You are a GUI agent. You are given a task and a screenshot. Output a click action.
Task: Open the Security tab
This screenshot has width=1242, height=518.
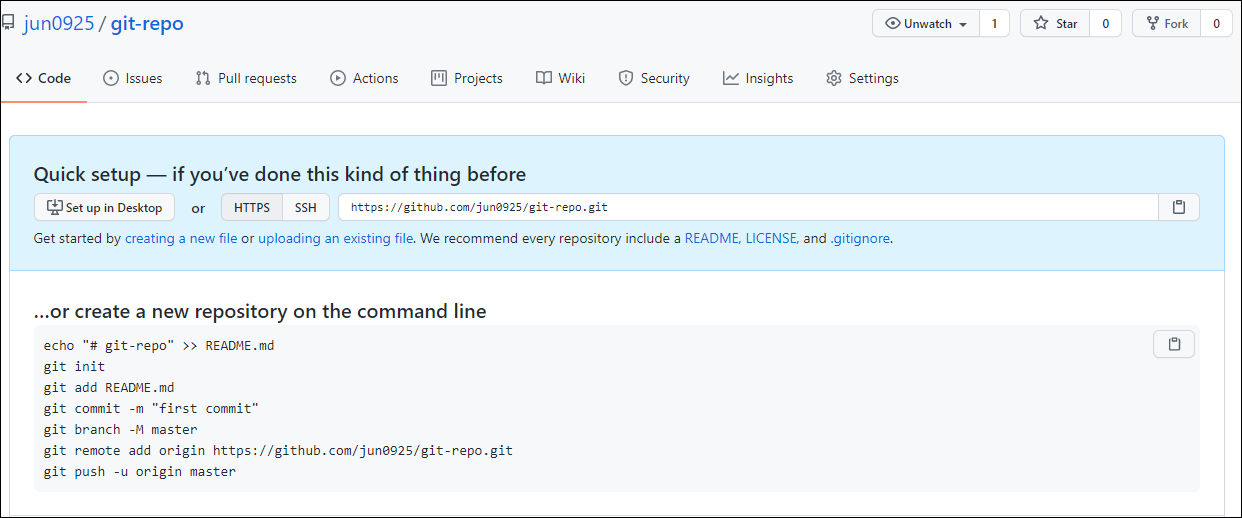(654, 78)
